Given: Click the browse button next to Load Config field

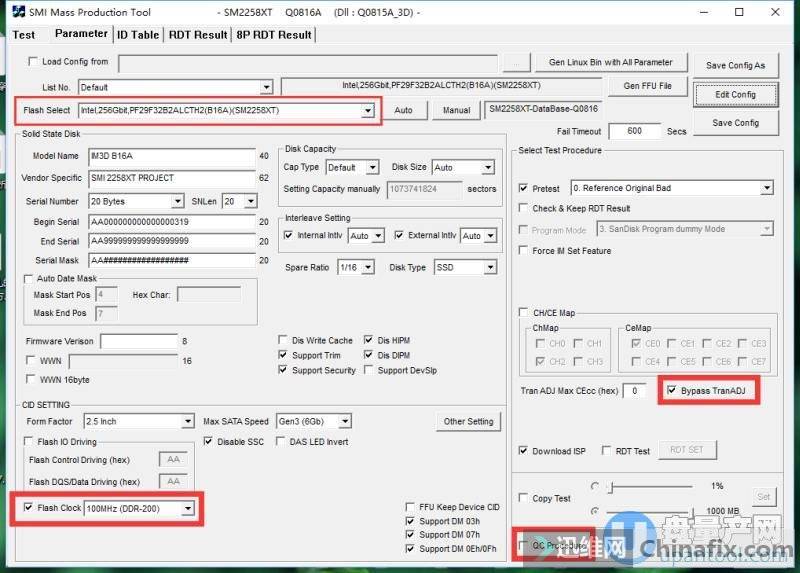Looking at the screenshot, I should 516,64.
